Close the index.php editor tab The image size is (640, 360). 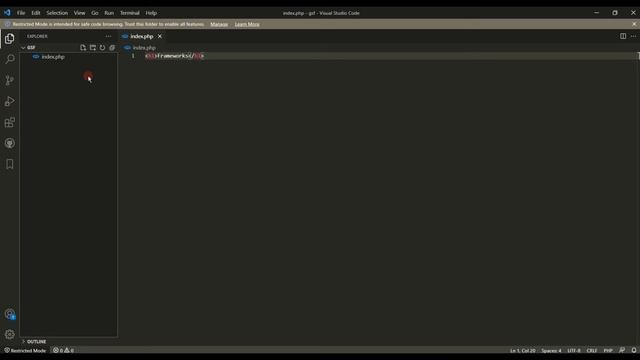pos(160,36)
